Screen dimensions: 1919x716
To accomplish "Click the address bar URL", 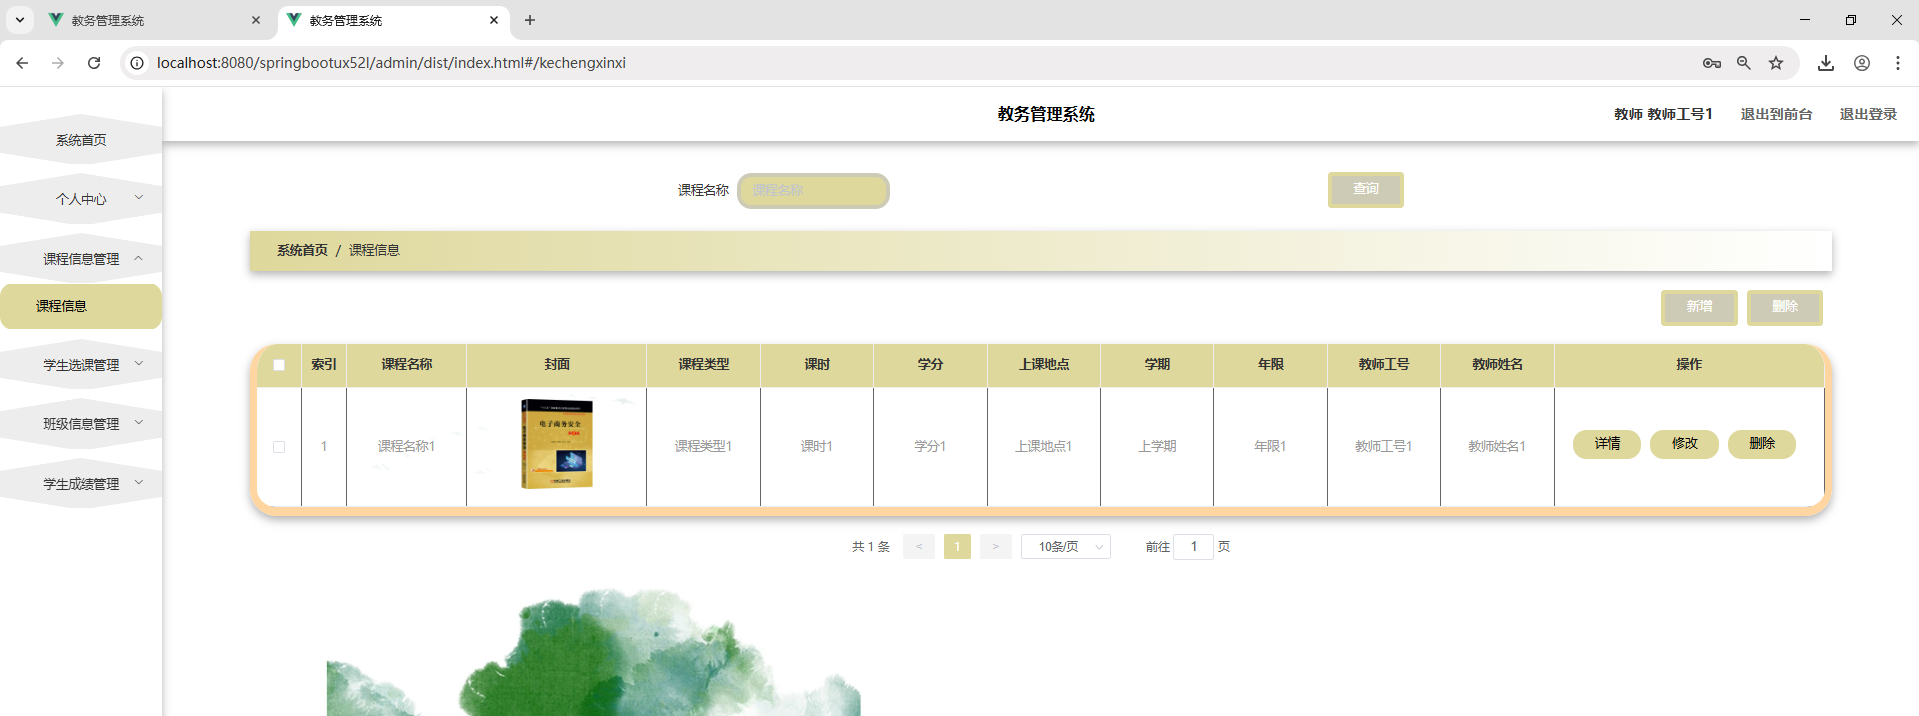I will pos(391,63).
